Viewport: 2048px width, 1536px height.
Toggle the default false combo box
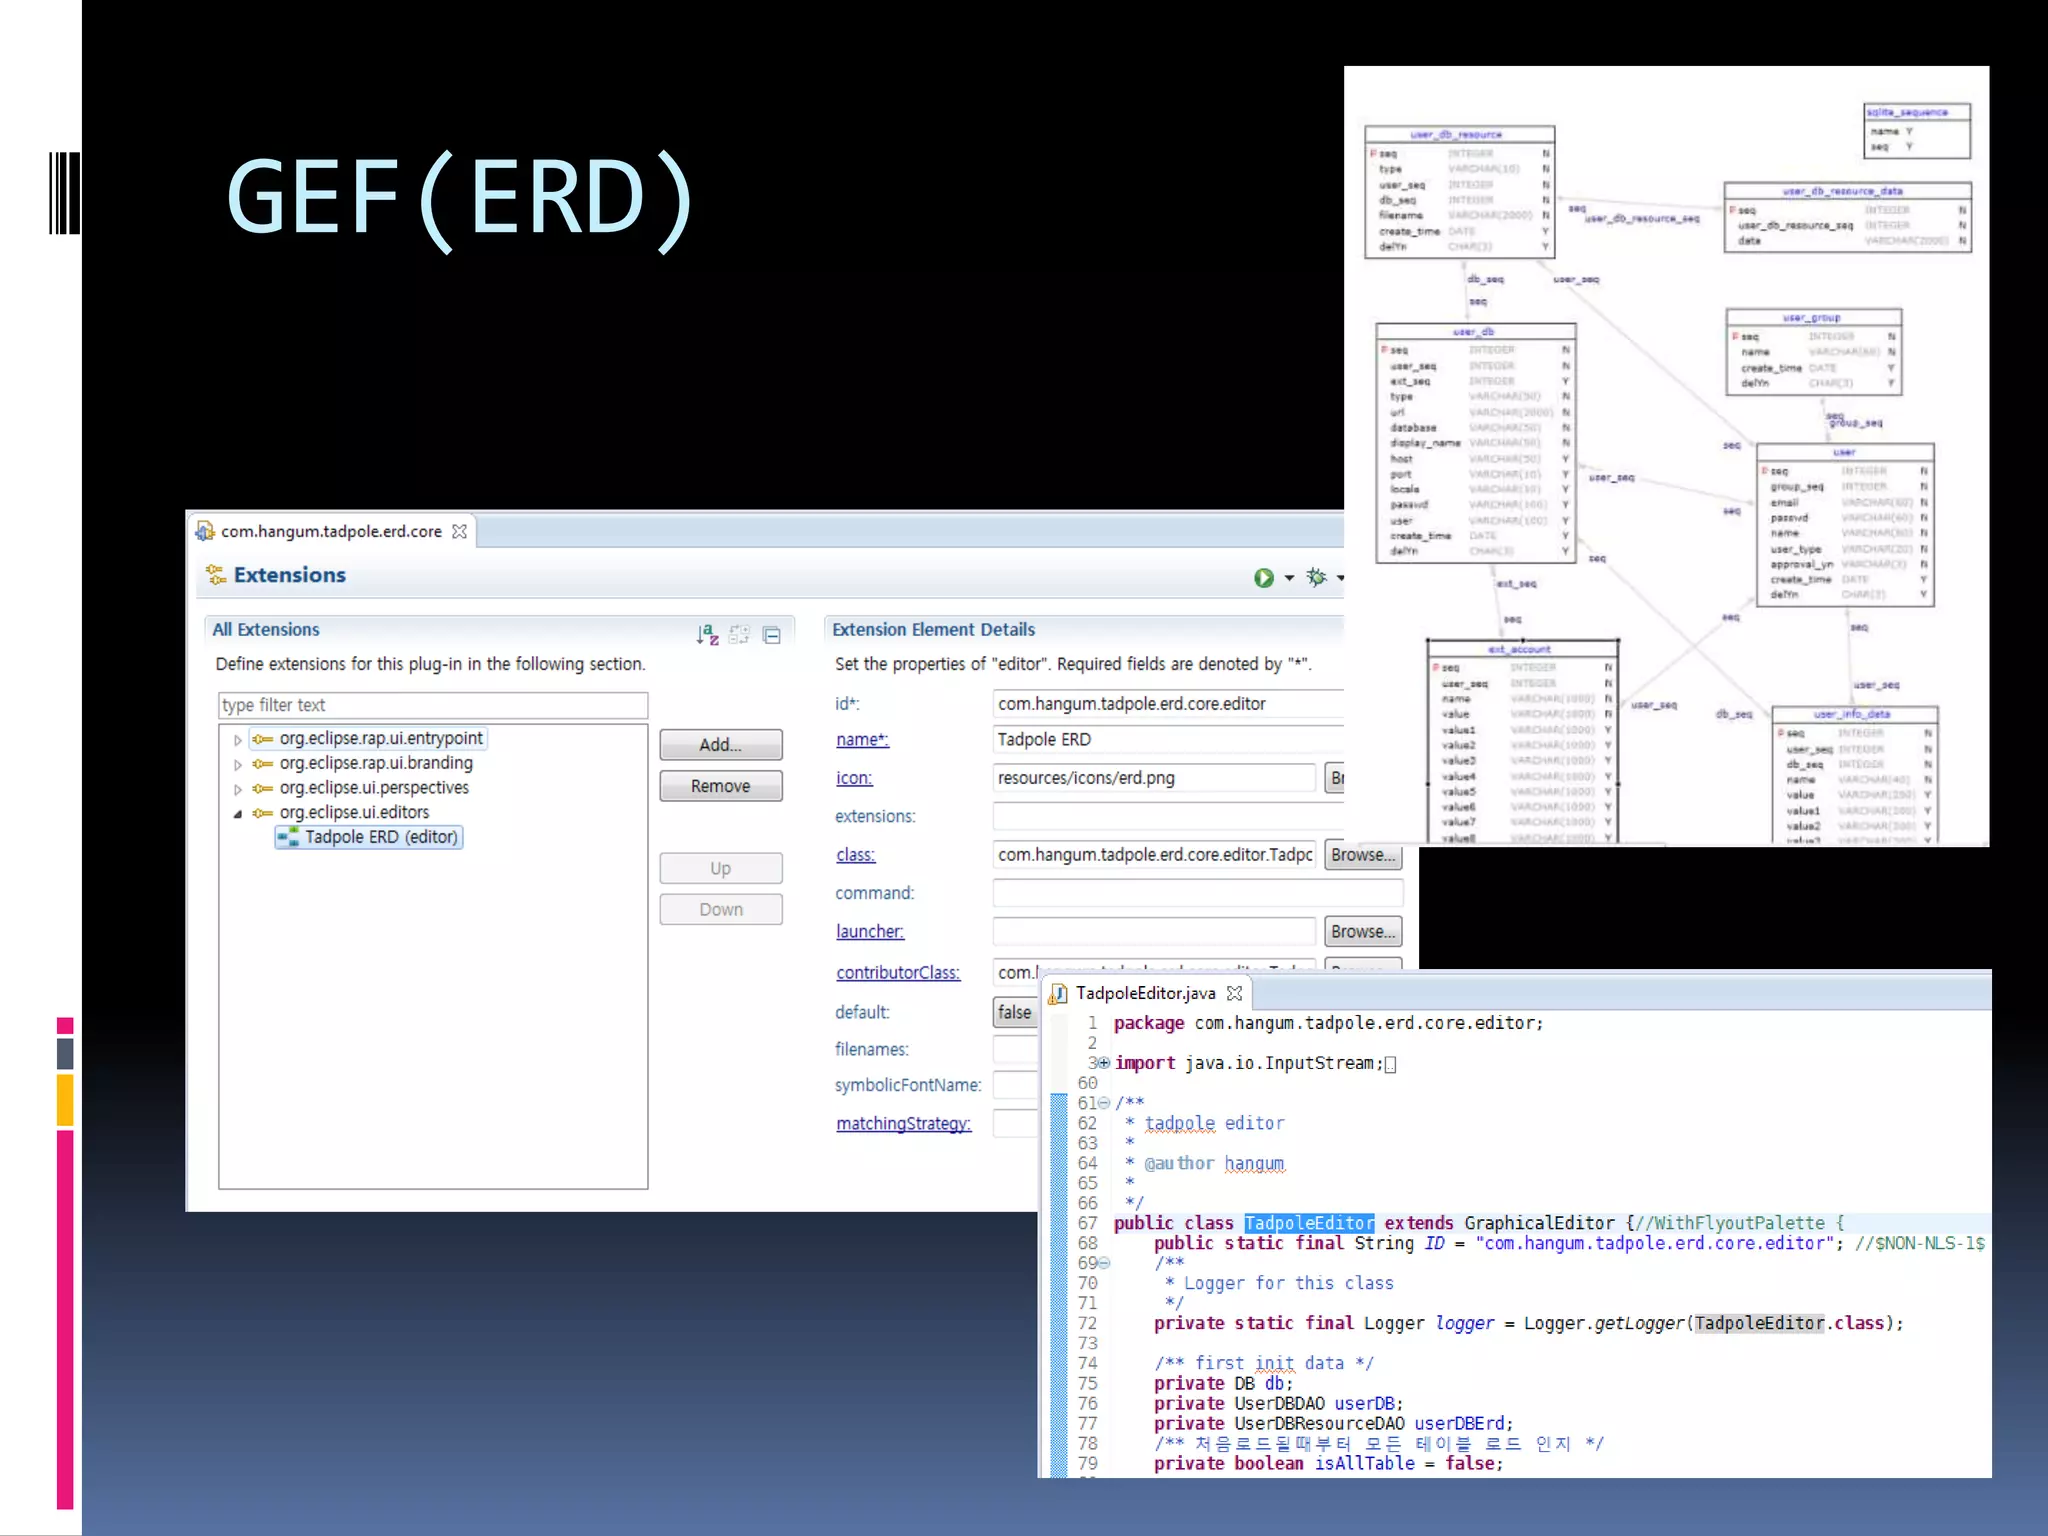click(1014, 1012)
